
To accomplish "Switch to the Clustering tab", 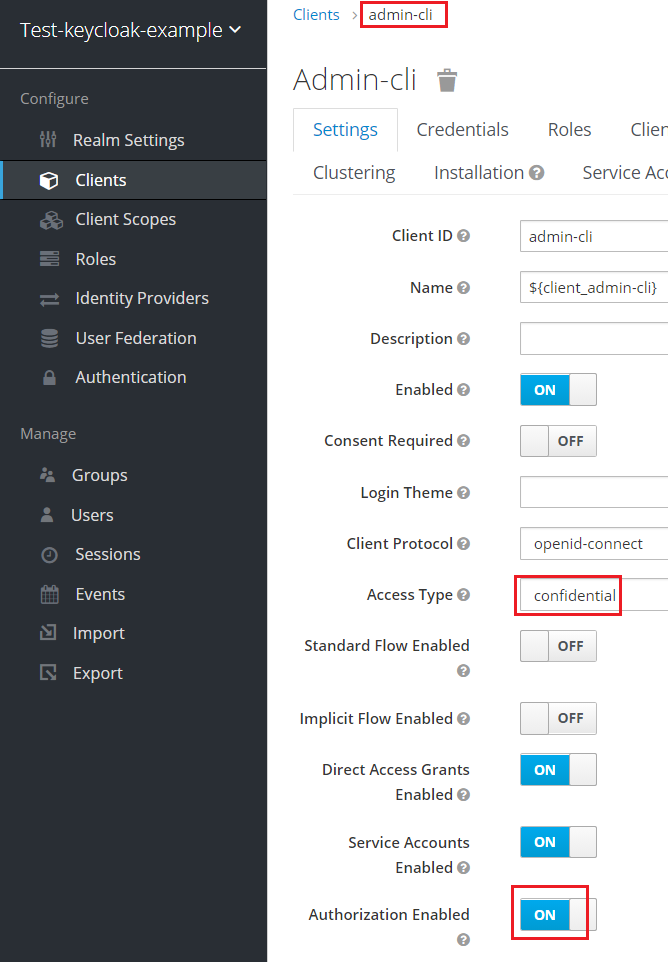I will pyautogui.click(x=354, y=173).
